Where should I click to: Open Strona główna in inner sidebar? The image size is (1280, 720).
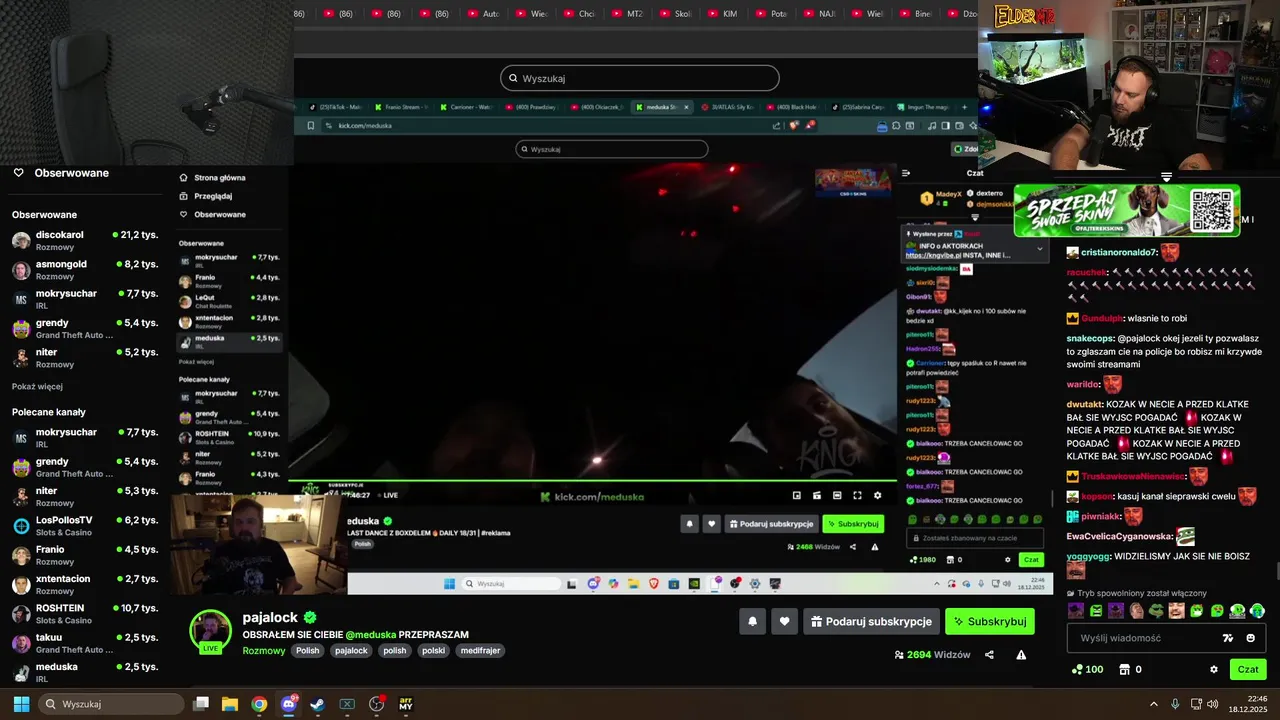[x=212, y=177]
